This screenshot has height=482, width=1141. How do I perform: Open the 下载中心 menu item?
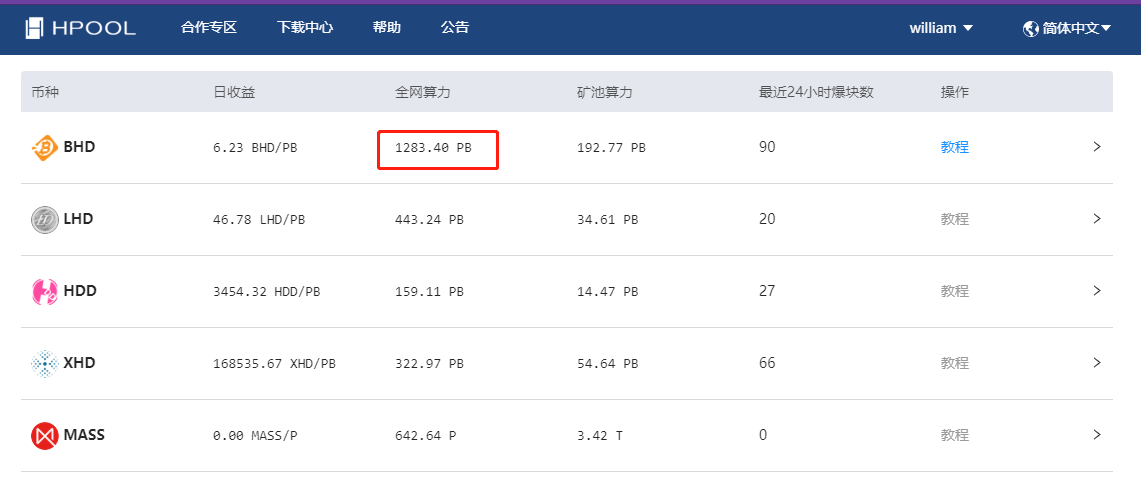pyautogui.click(x=305, y=28)
